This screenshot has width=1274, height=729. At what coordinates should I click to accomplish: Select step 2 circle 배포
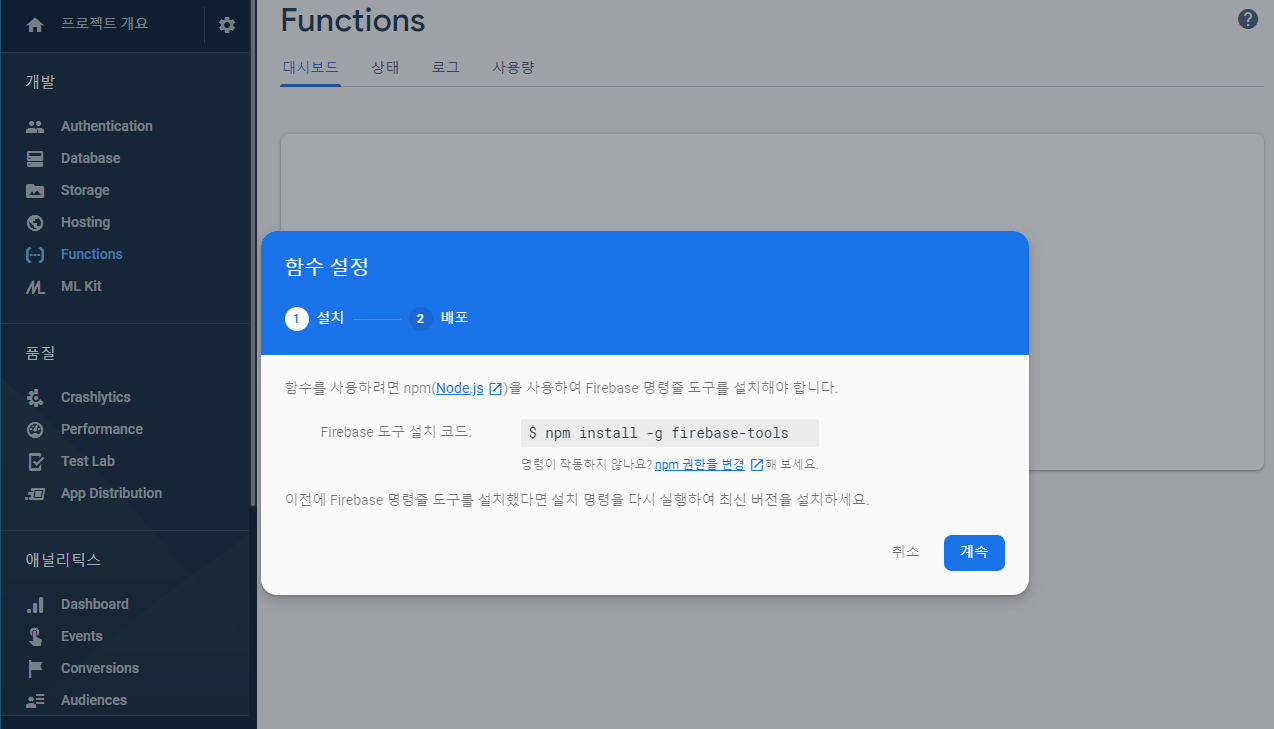(420, 318)
